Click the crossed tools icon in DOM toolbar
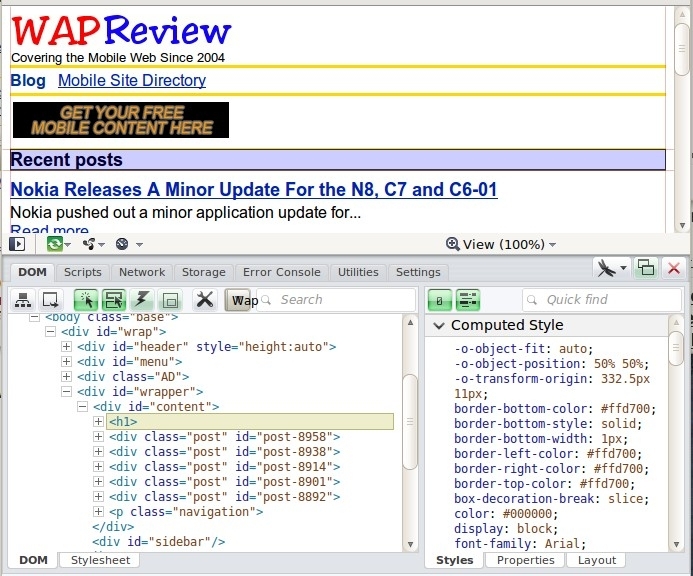Image resolution: width=693 pixels, height=576 pixels. pyautogui.click(x=205, y=300)
